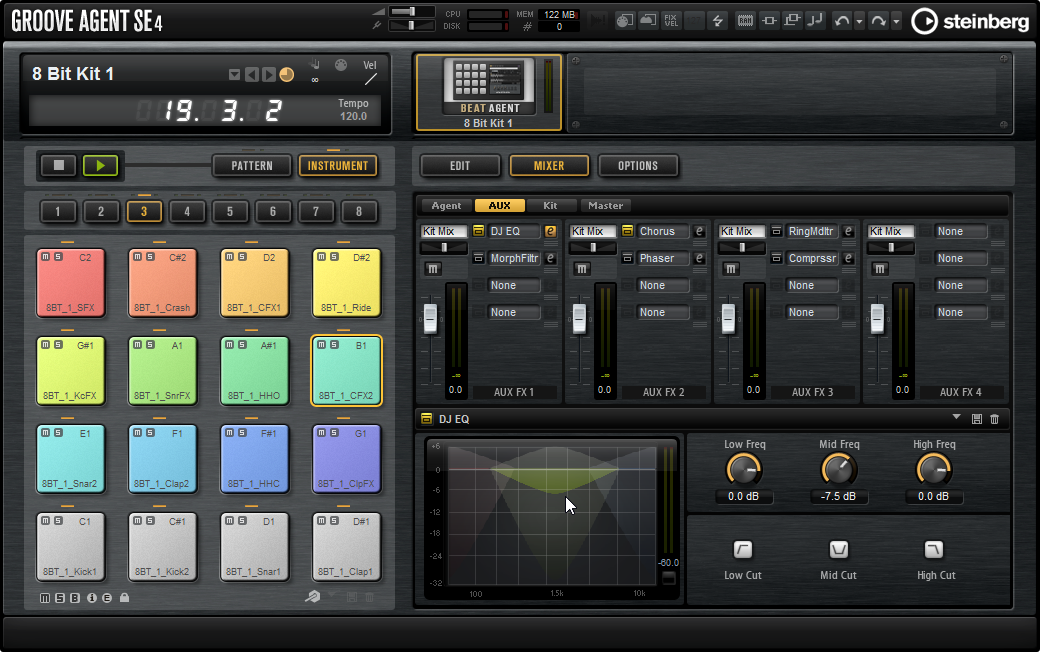Image resolution: width=1040 pixels, height=652 pixels.
Task: Click the RAM save toolbar icon
Action: [x=745, y=21]
